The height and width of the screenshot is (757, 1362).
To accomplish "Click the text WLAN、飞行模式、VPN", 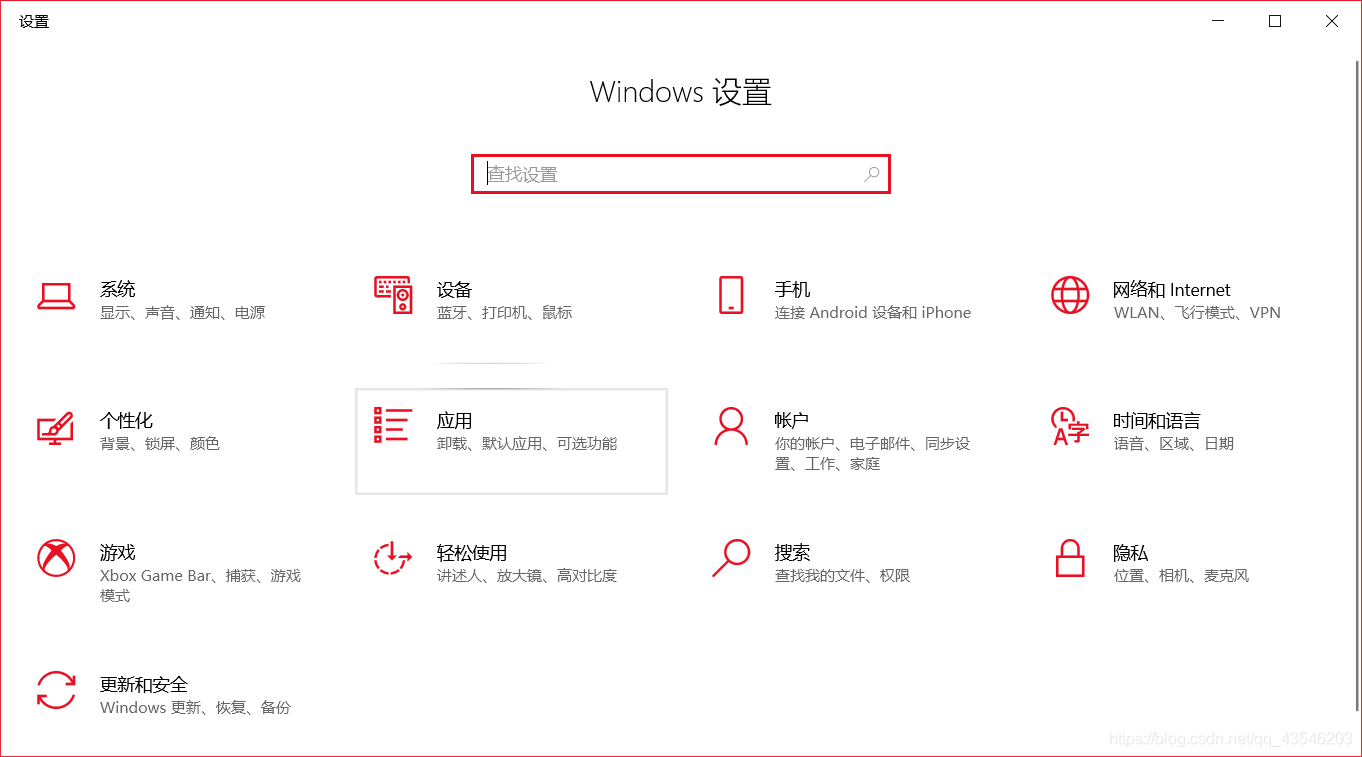I will coord(1197,313).
